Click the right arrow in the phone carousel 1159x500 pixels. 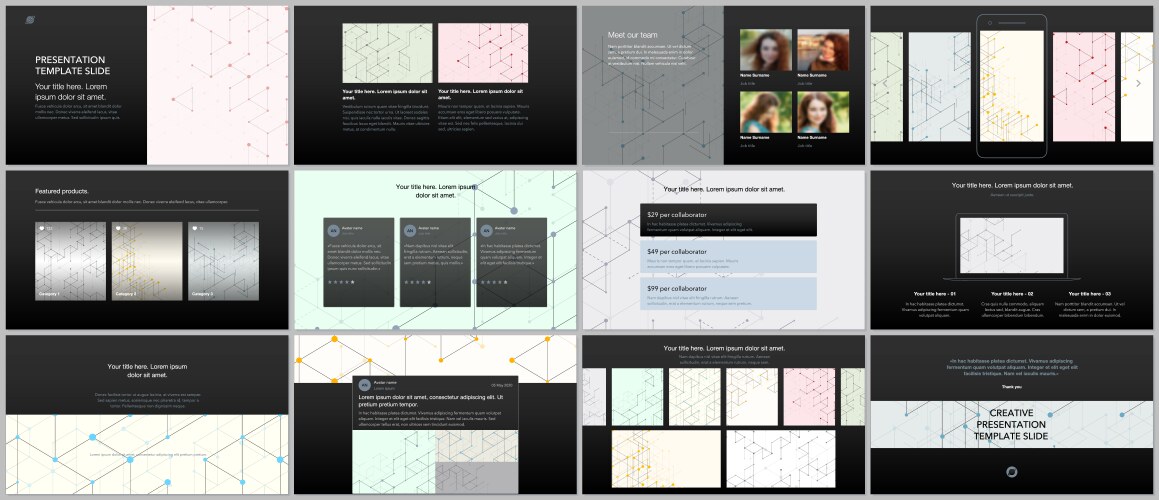coord(1138,84)
